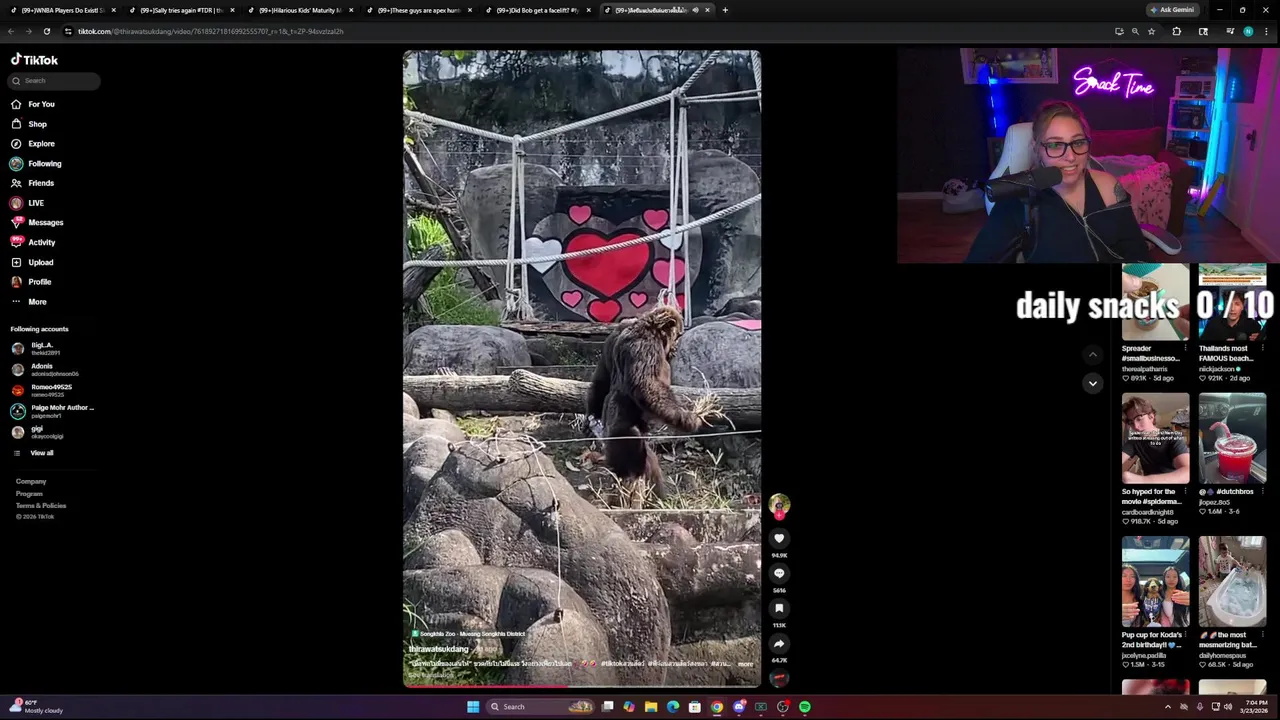The image size is (1280, 720).
Task: Open the Program footer link
Action: point(29,493)
